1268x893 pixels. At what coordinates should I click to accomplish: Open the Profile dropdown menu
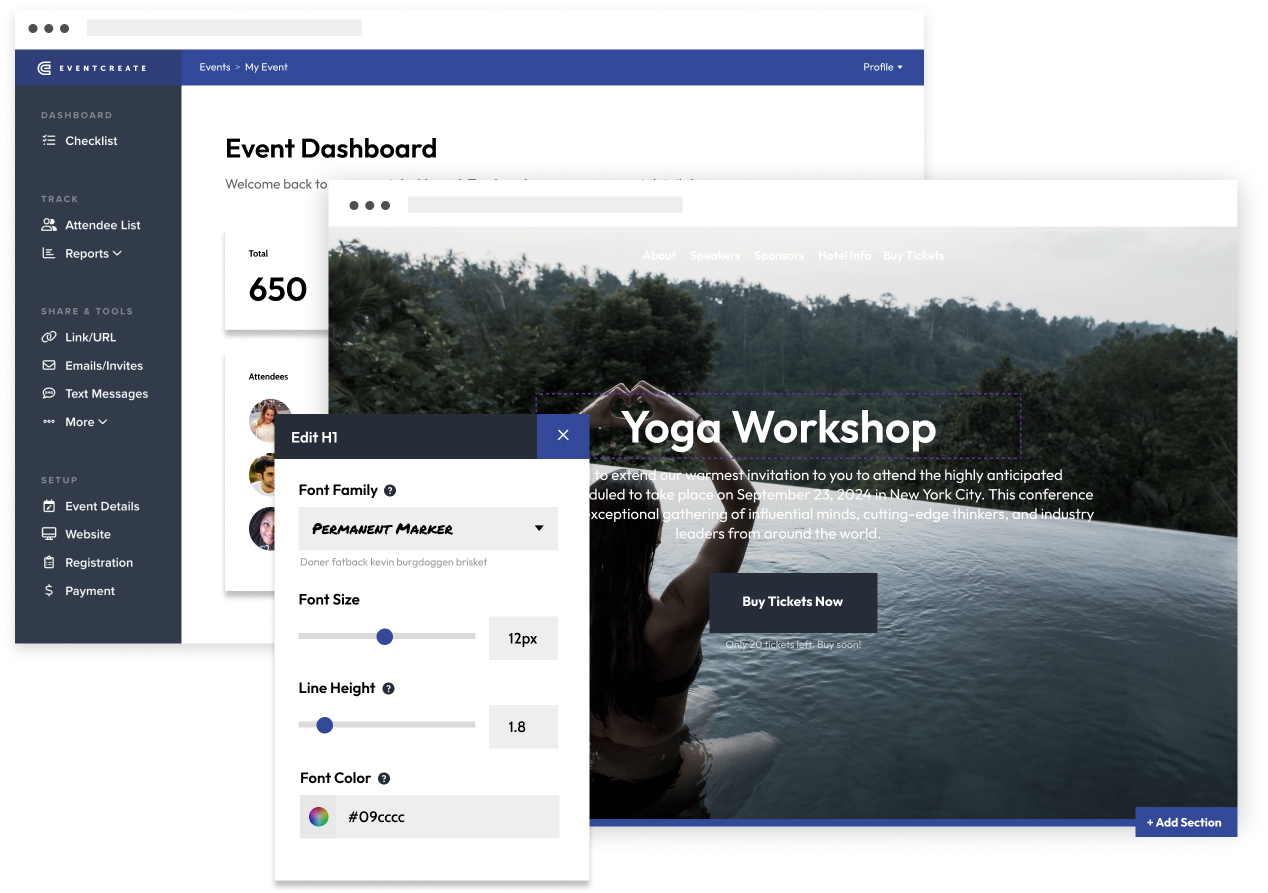tap(883, 67)
